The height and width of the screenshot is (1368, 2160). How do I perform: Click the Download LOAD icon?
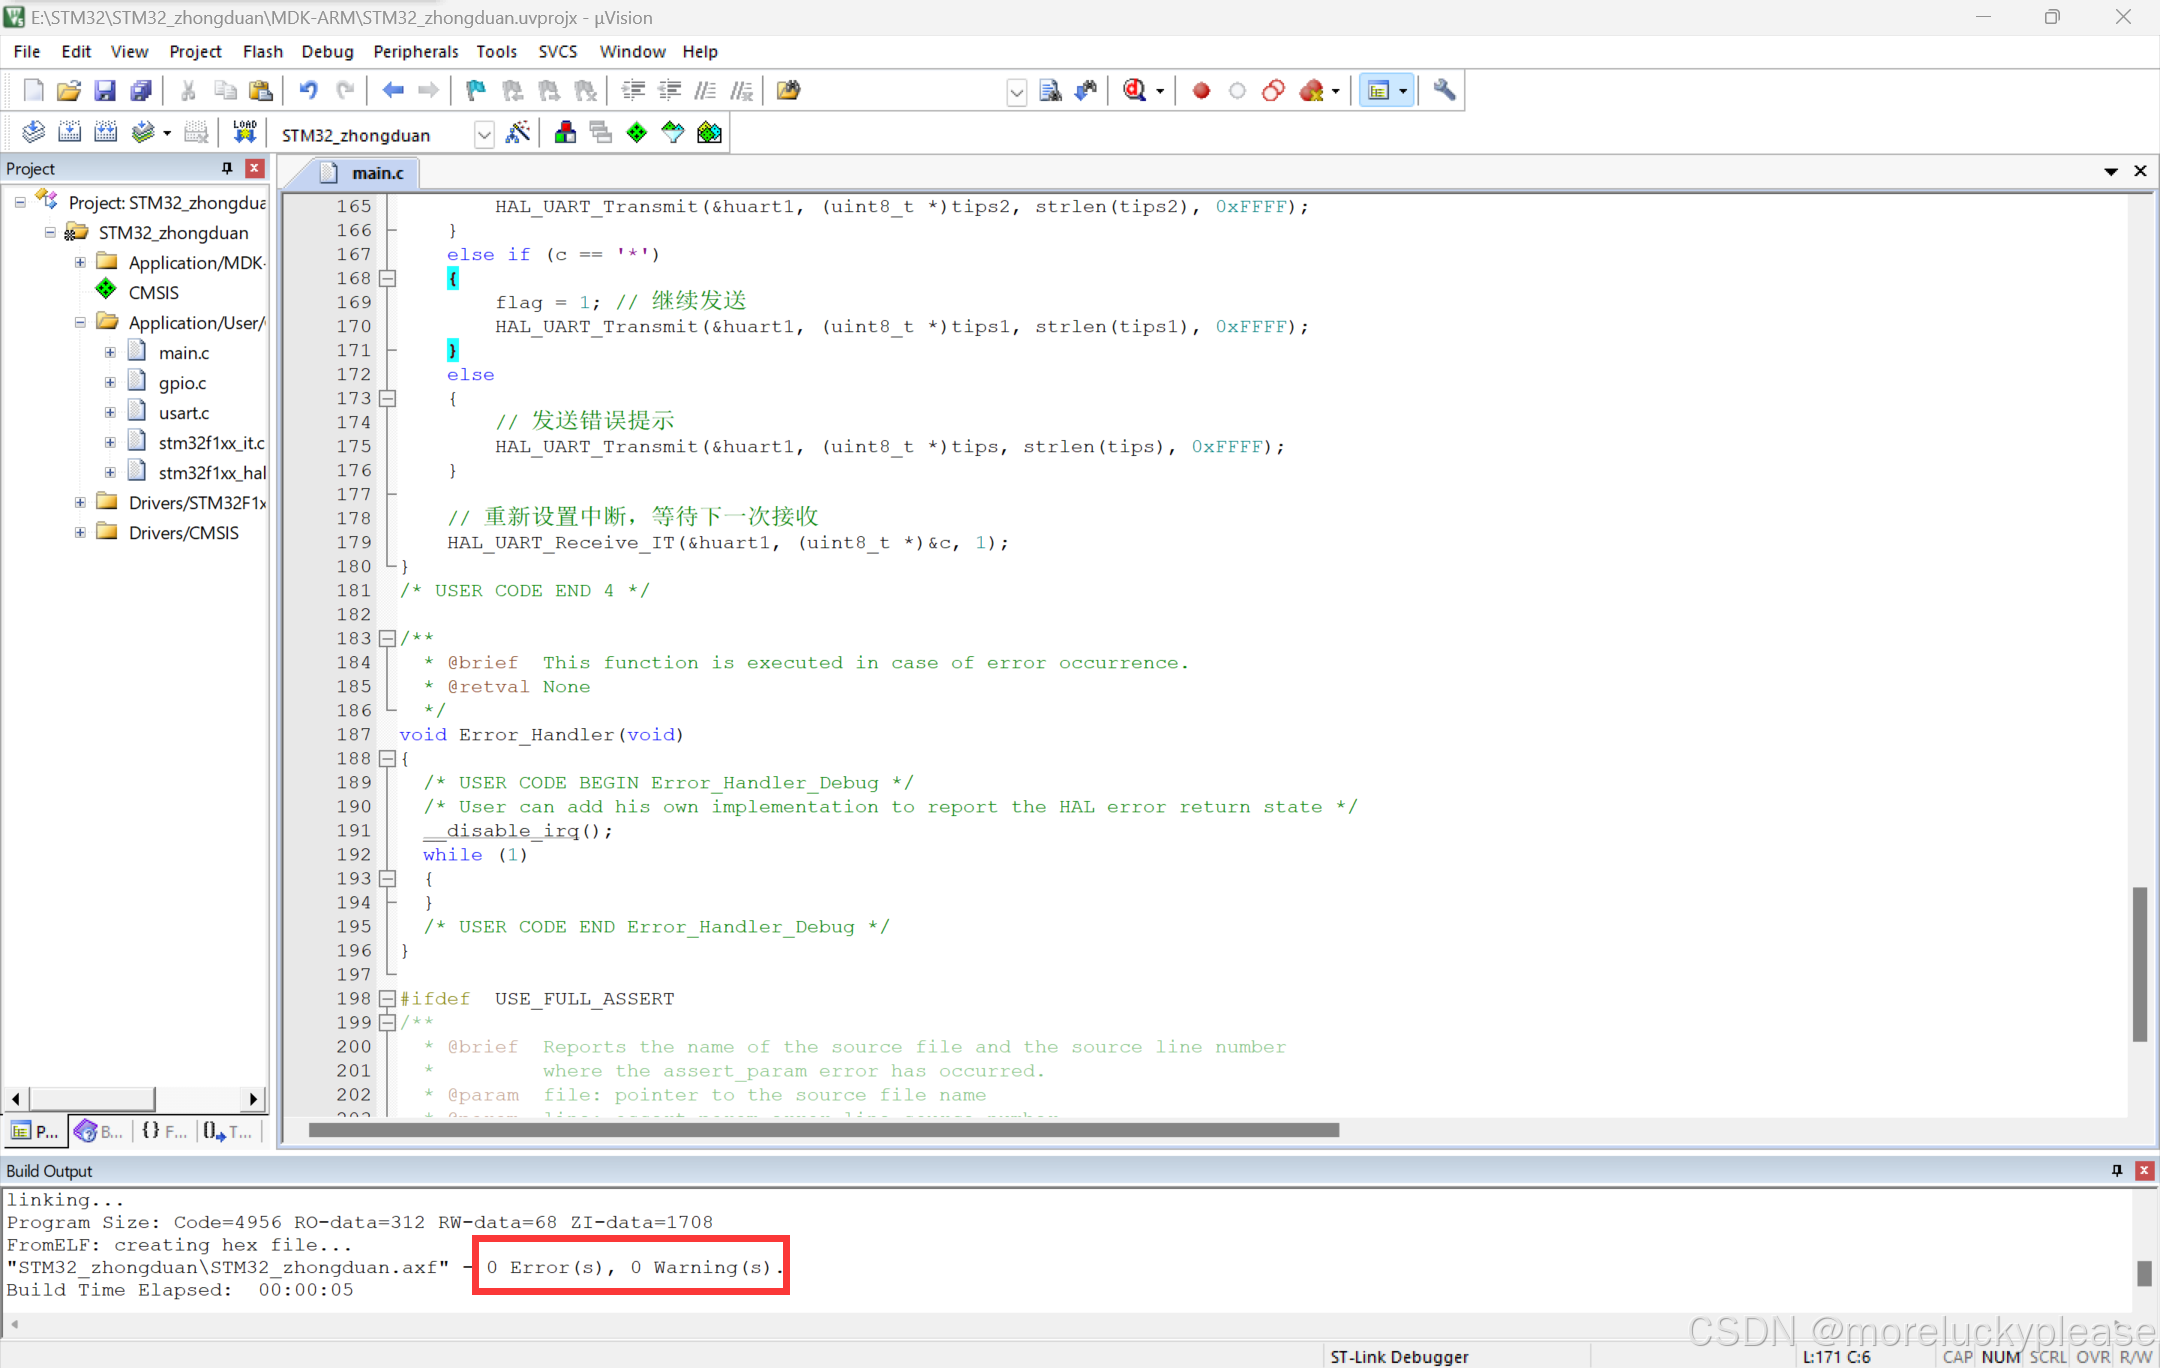[245, 133]
